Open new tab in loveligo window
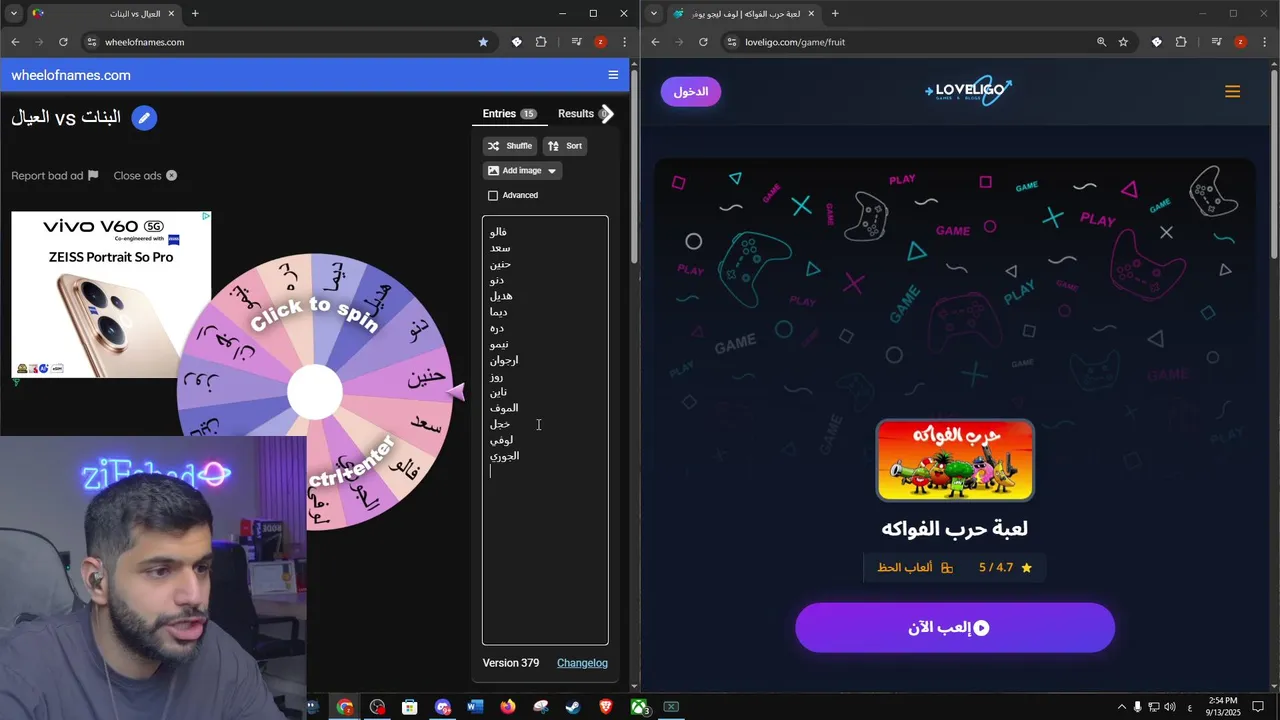The height and width of the screenshot is (720, 1280). tap(835, 13)
